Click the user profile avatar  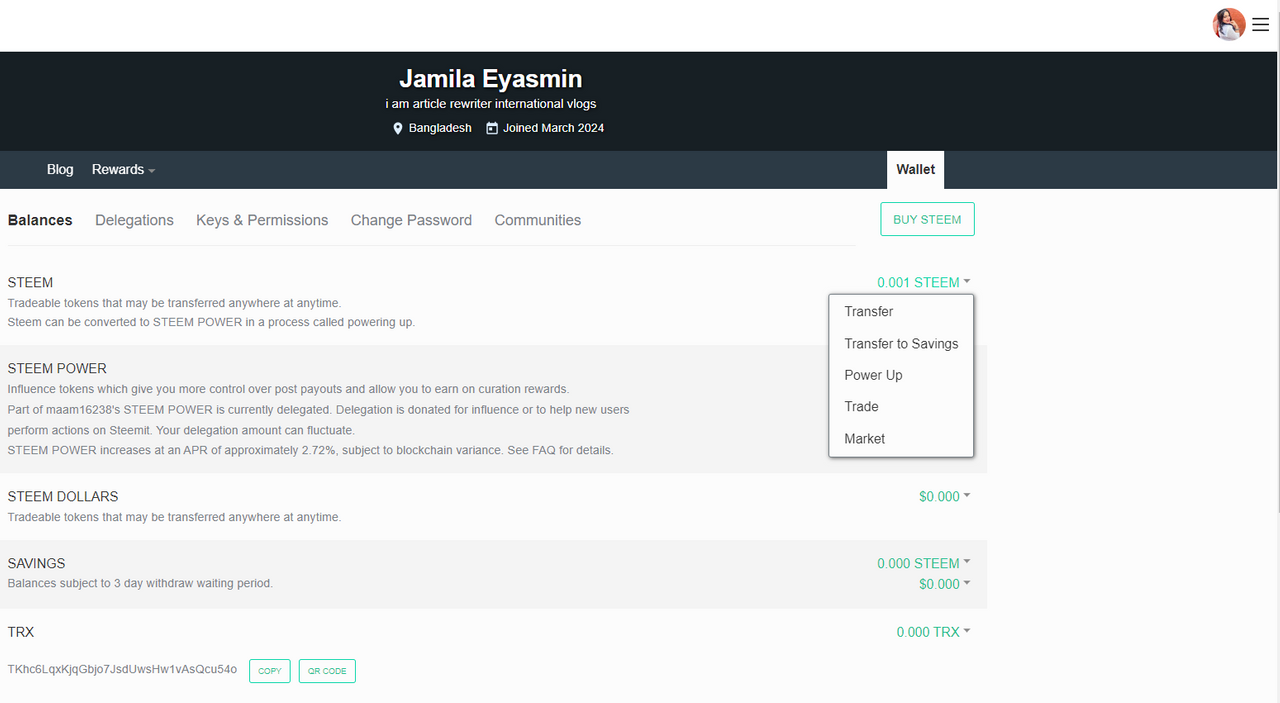pos(1229,24)
